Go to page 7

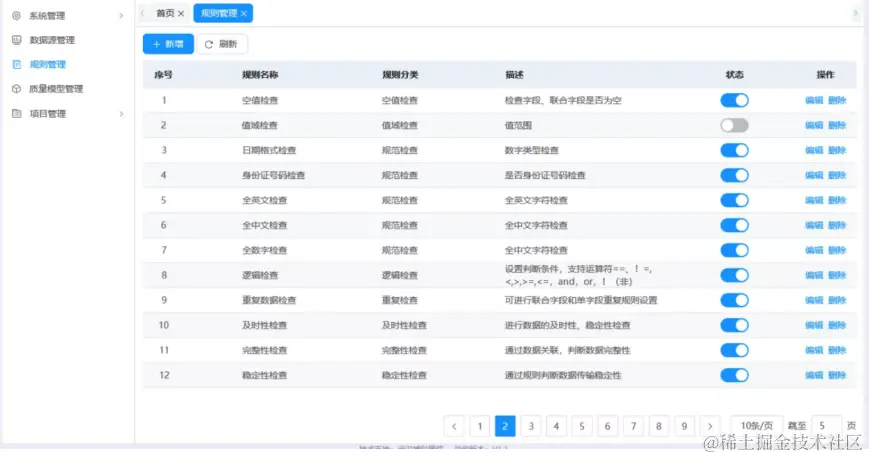point(633,426)
